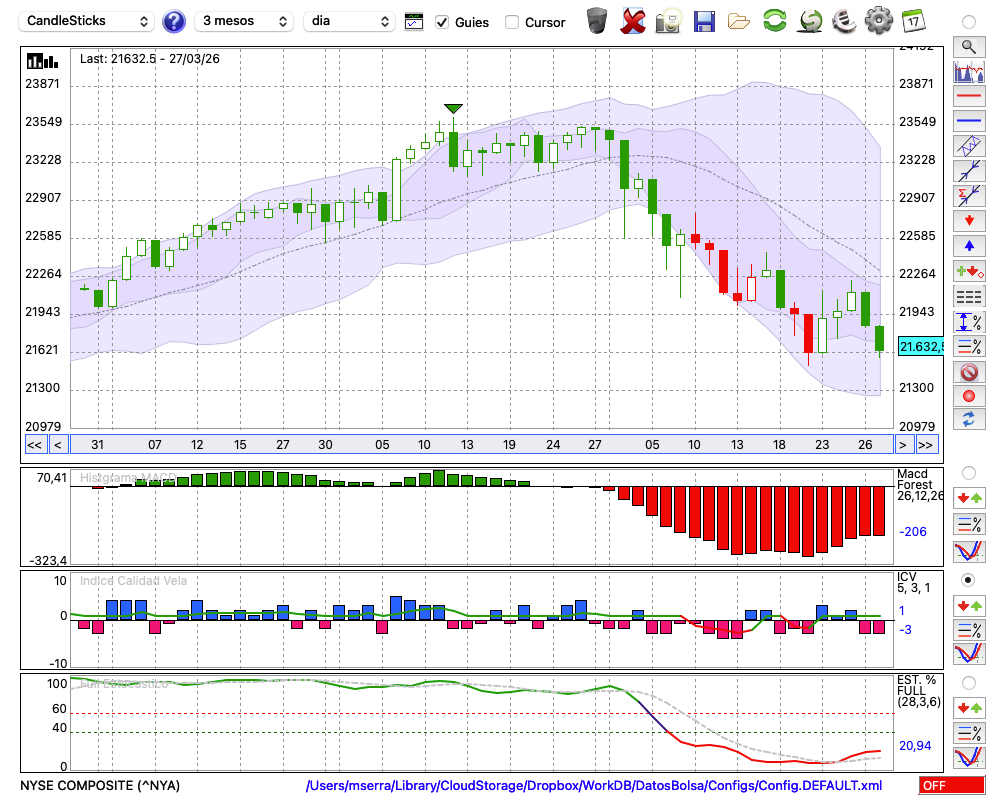Image resolution: width=1000 pixels, height=800 pixels.
Task: Click the blue volume histogram icon
Action: click(969, 71)
